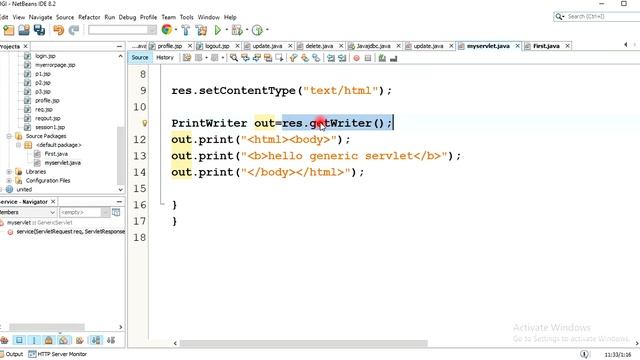Screen dimensions: 640x360
Task: Switch to the profile.jsp tab
Action: (x=170, y=46)
